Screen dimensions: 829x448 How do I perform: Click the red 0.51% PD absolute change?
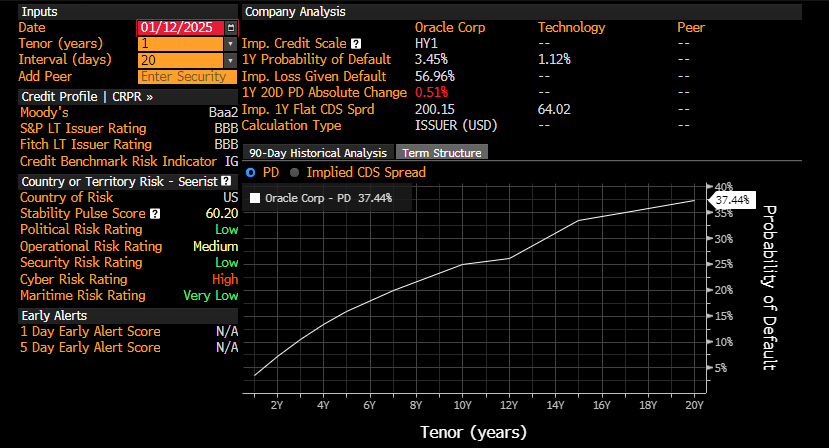[x=431, y=93]
